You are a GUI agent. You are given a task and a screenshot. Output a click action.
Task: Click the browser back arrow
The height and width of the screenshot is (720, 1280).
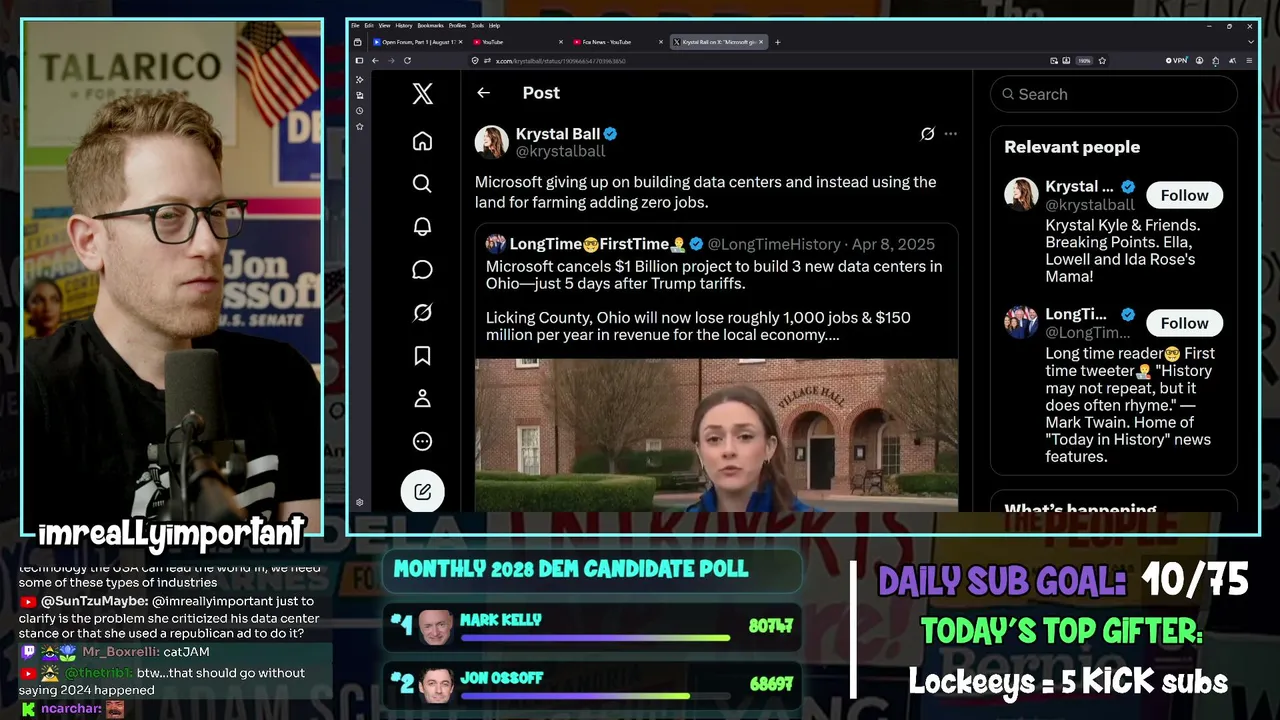tap(375, 61)
